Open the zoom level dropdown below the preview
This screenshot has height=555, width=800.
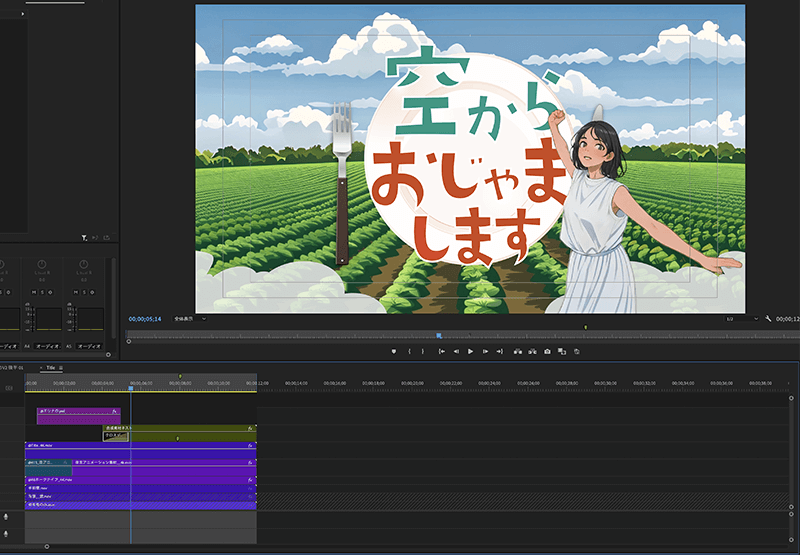[188, 318]
